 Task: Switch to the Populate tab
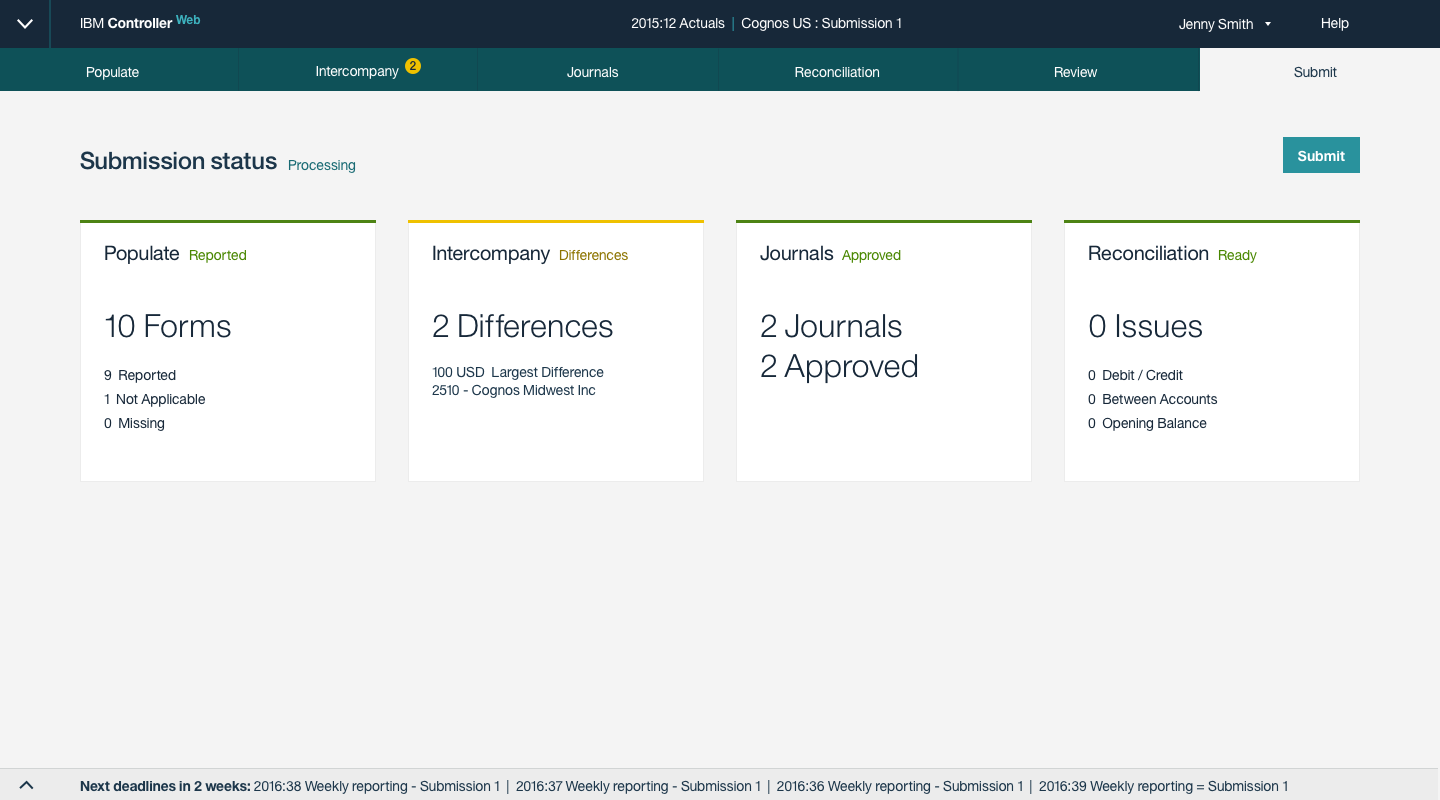pos(119,72)
